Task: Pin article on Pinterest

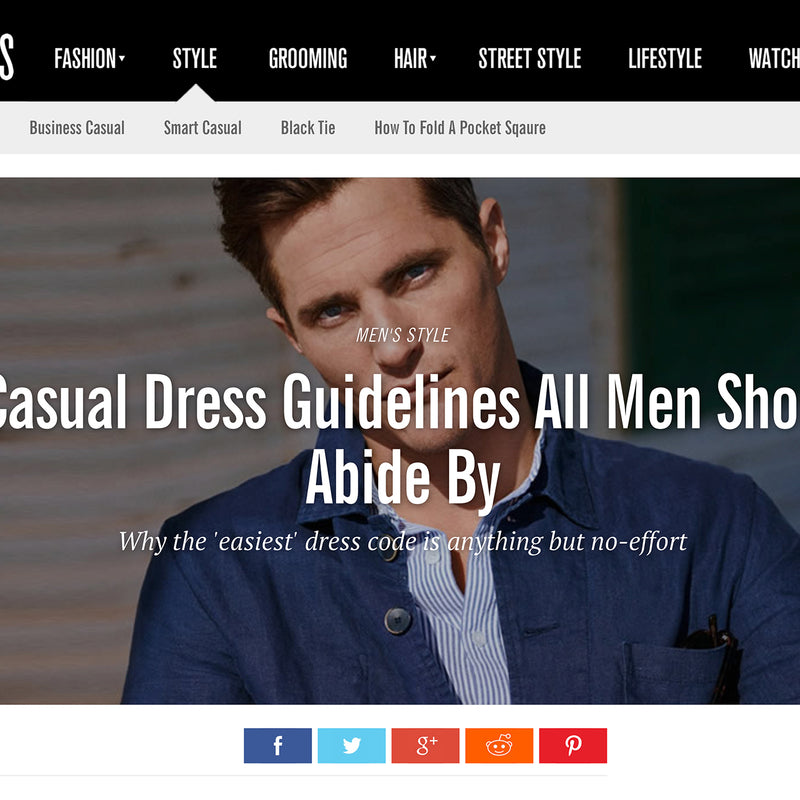Action: [573, 745]
